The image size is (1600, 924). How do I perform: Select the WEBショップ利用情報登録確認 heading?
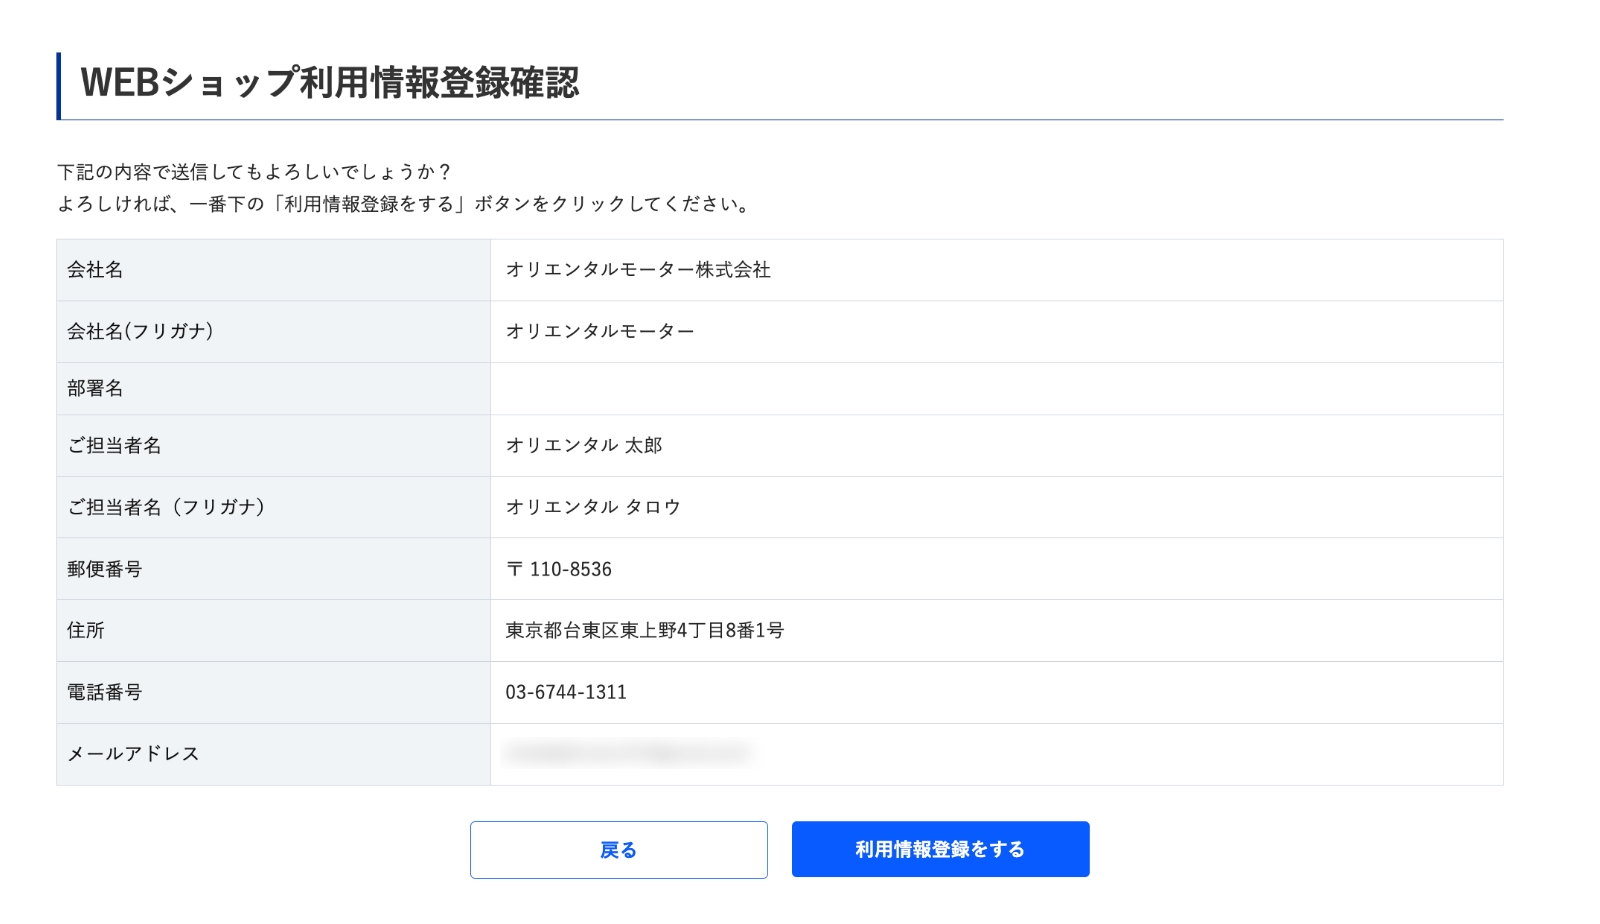click(x=330, y=82)
